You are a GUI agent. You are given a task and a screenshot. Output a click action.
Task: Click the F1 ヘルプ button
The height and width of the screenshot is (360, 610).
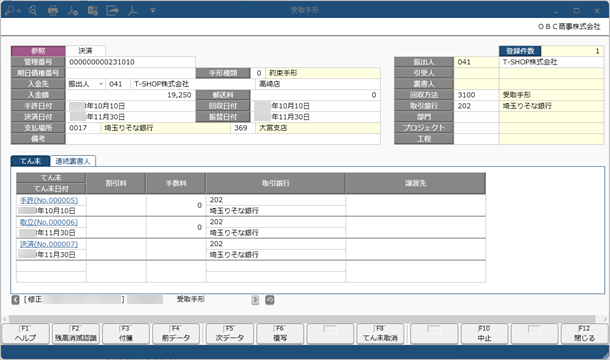coord(26,334)
